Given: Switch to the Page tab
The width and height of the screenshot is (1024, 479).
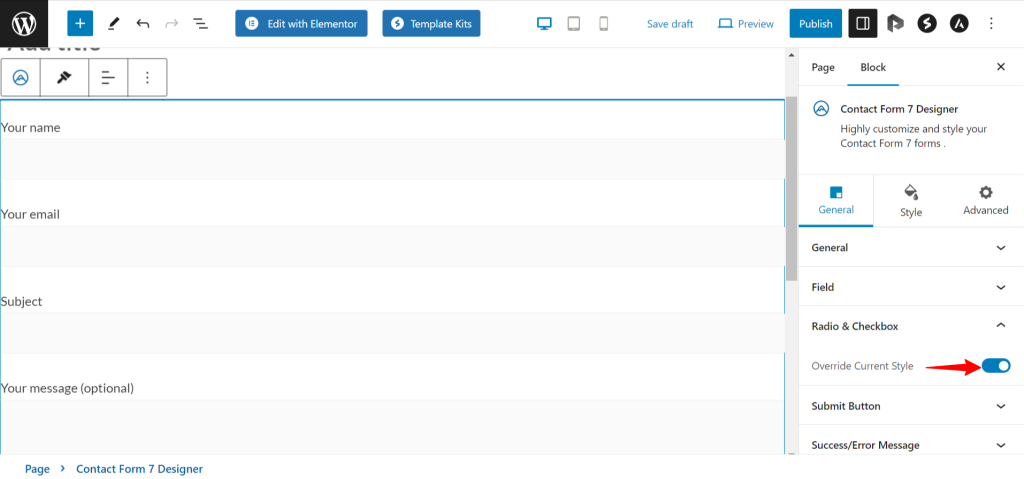Looking at the screenshot, I should [x=823, y=67].
